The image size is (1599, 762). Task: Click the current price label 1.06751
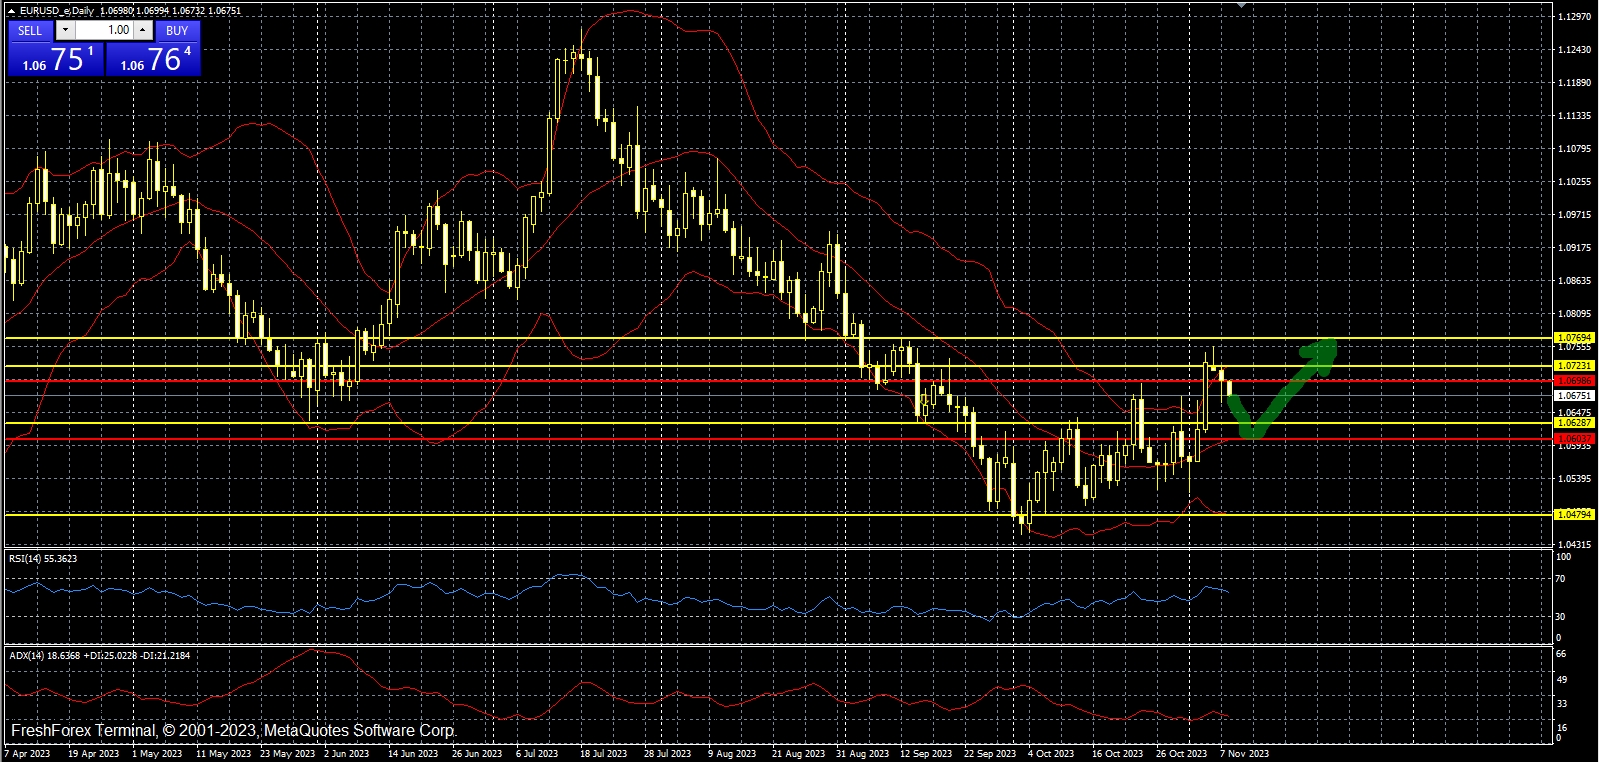[1574, 396]
